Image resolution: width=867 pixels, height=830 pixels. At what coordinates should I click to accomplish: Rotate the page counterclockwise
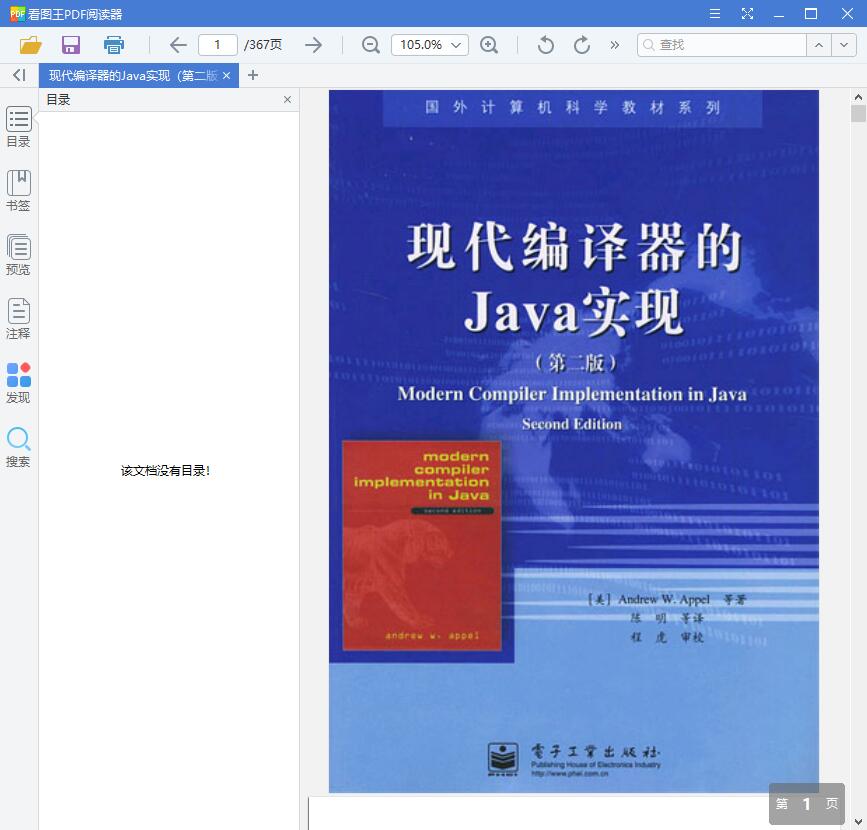pos(545,45)
